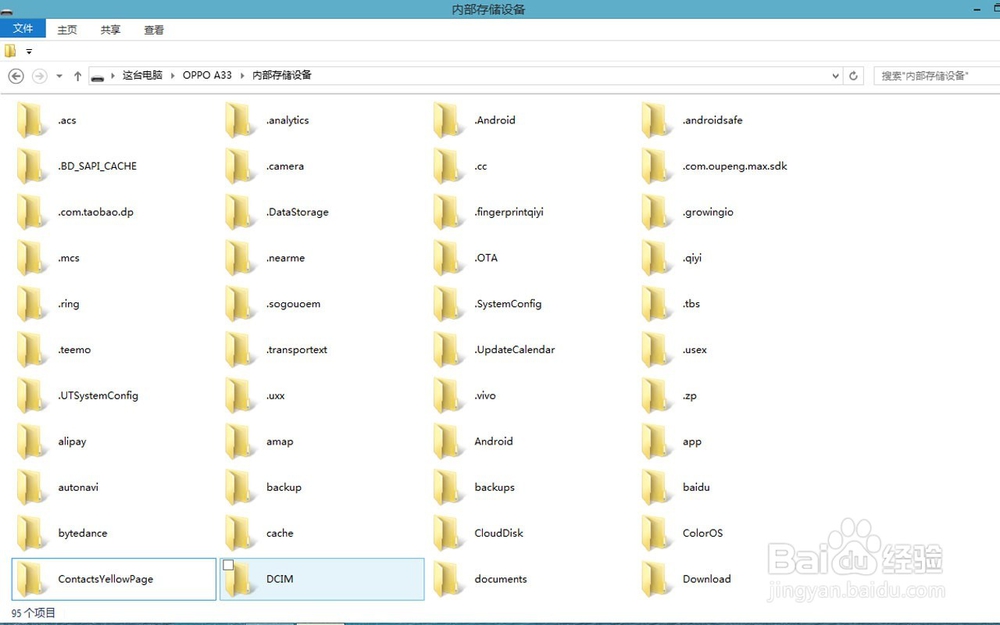
Task: Select the .com.taobao.dp folder icon
Action: coord(31,212)
